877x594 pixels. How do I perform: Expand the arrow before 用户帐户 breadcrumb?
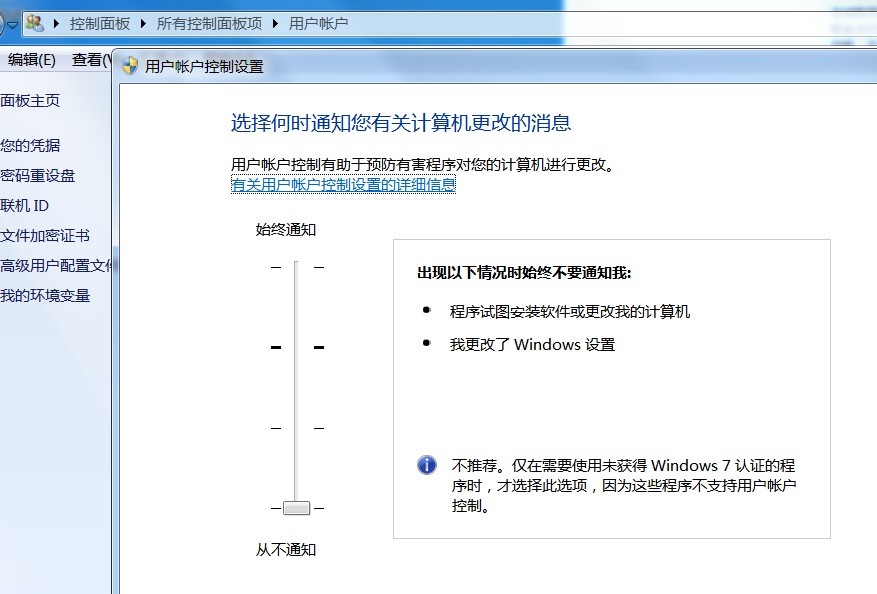tap(275, 23)
